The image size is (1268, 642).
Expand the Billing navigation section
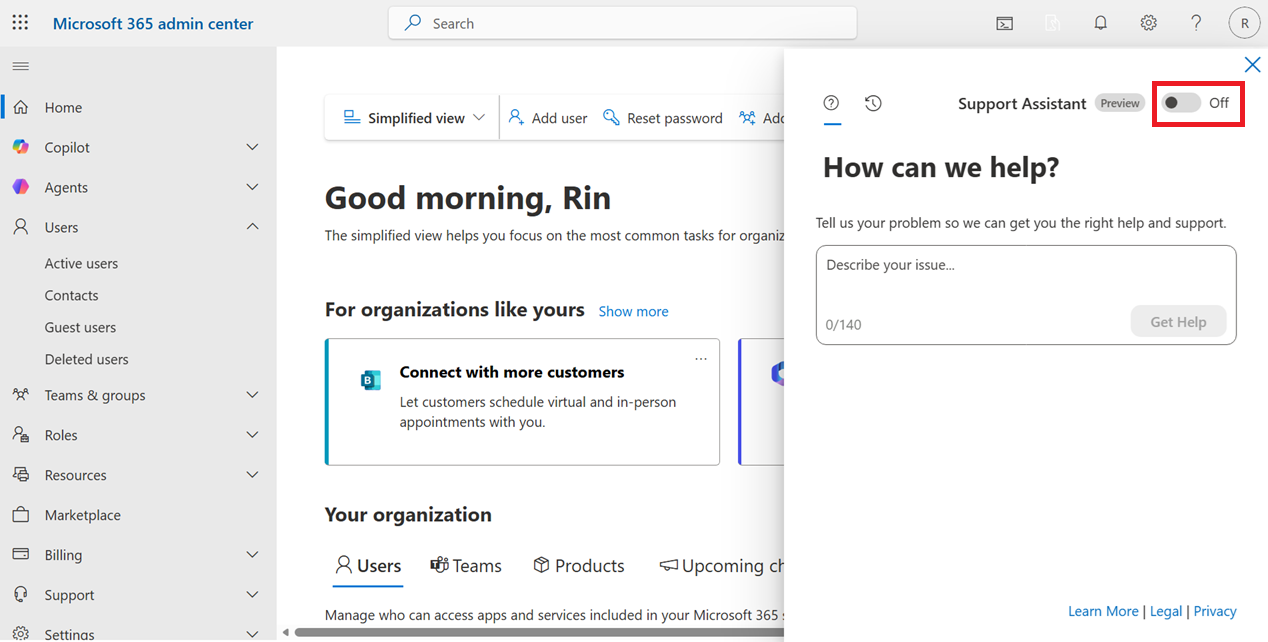pos(252,555)
